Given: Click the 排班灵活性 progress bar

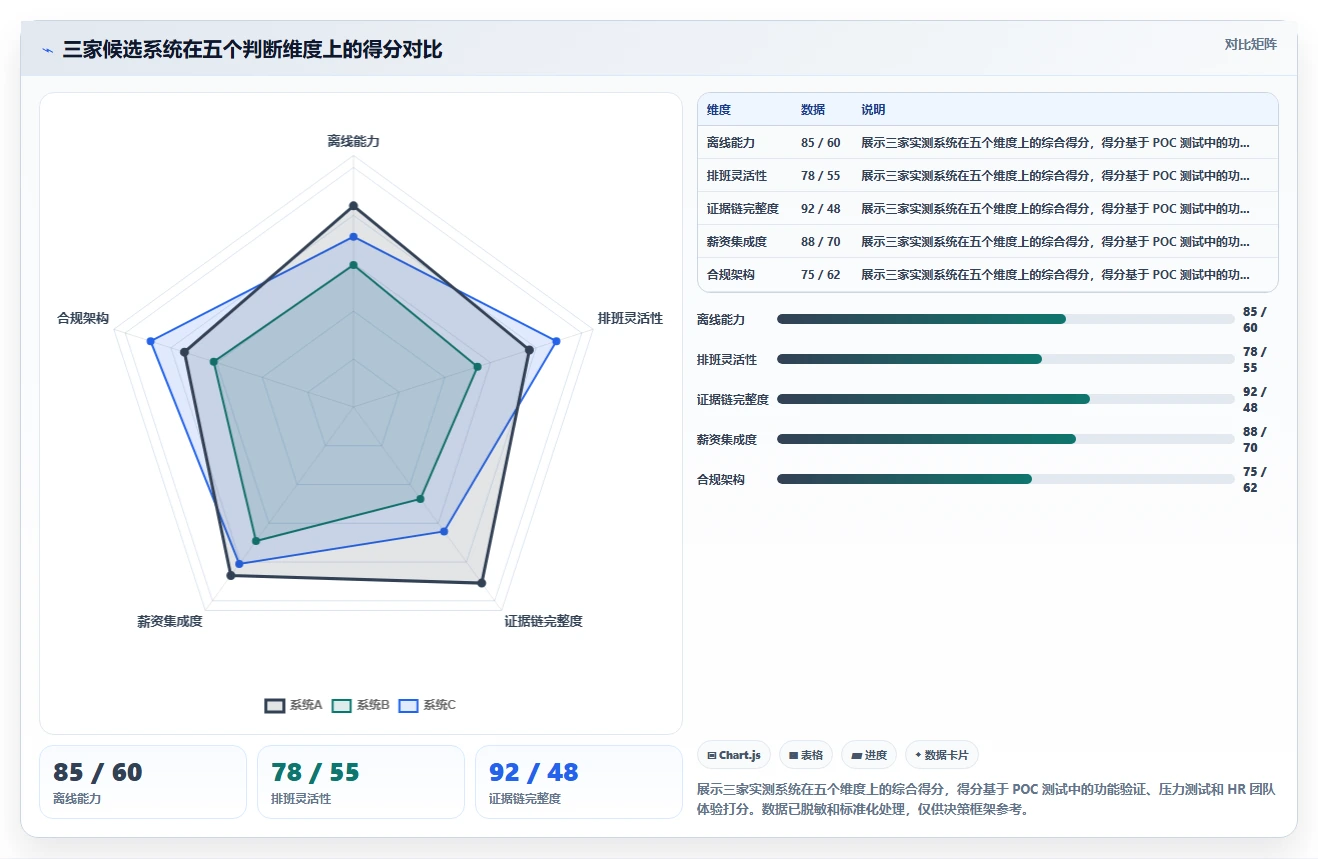Looking at the screenshot, I should coord(1005,359).
